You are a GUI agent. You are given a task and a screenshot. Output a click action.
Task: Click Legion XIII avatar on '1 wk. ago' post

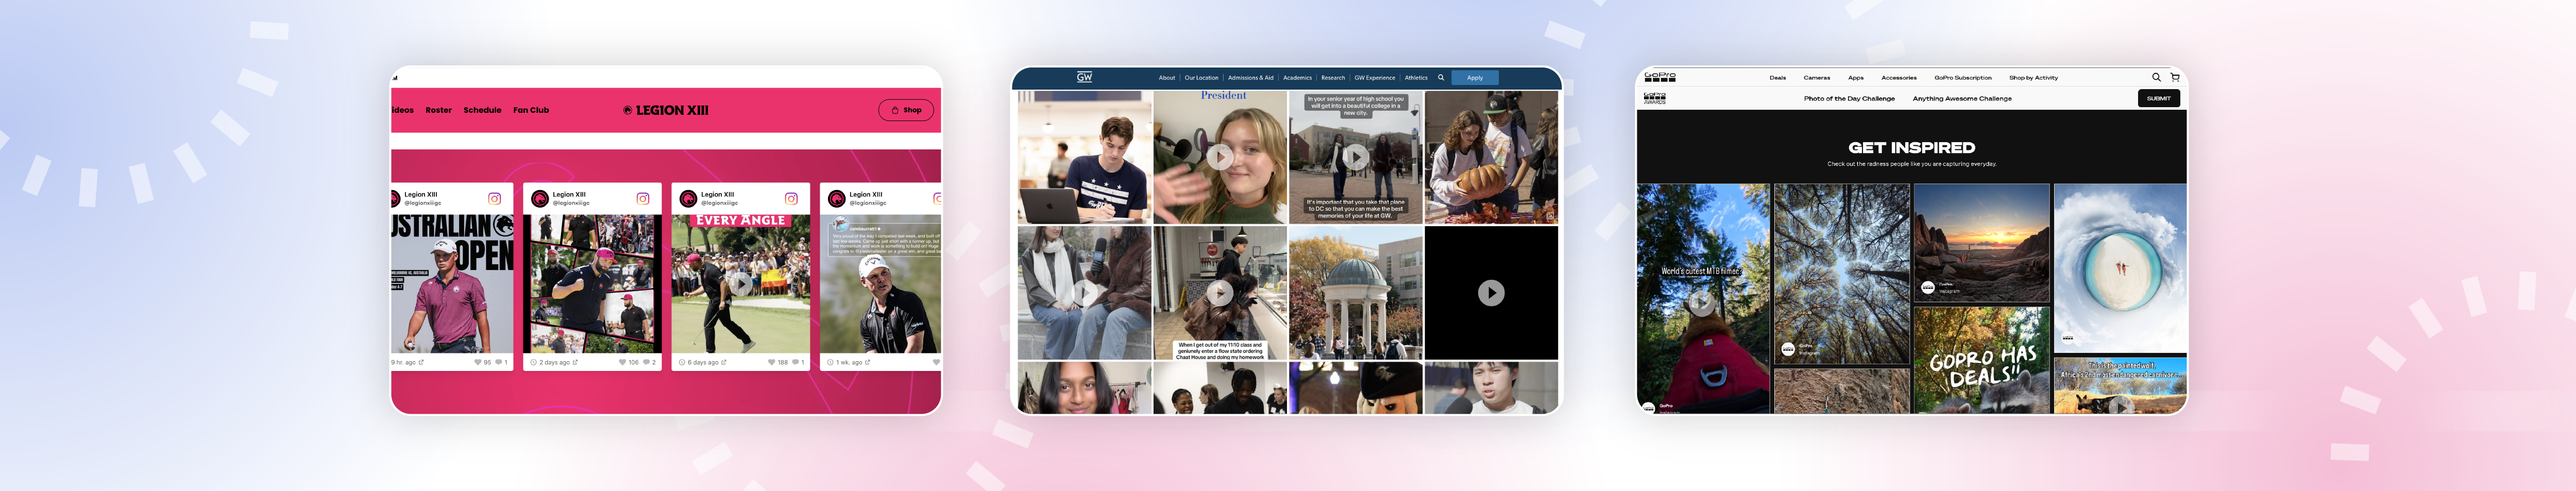click(837, 198)
